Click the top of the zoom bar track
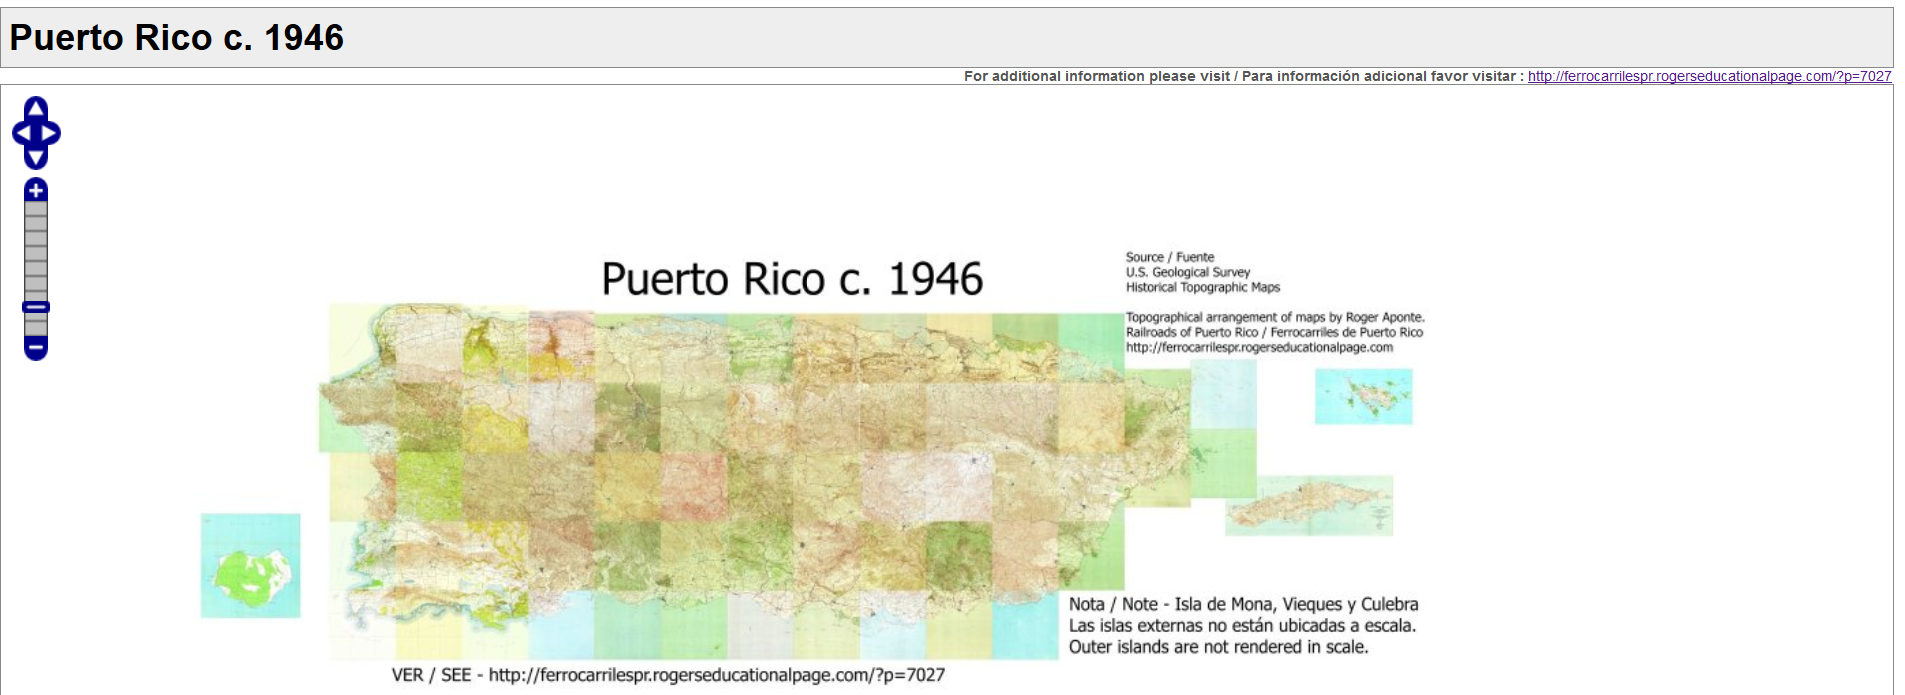The width and height of the screenshot is (1905, 695). pos(36,207)
